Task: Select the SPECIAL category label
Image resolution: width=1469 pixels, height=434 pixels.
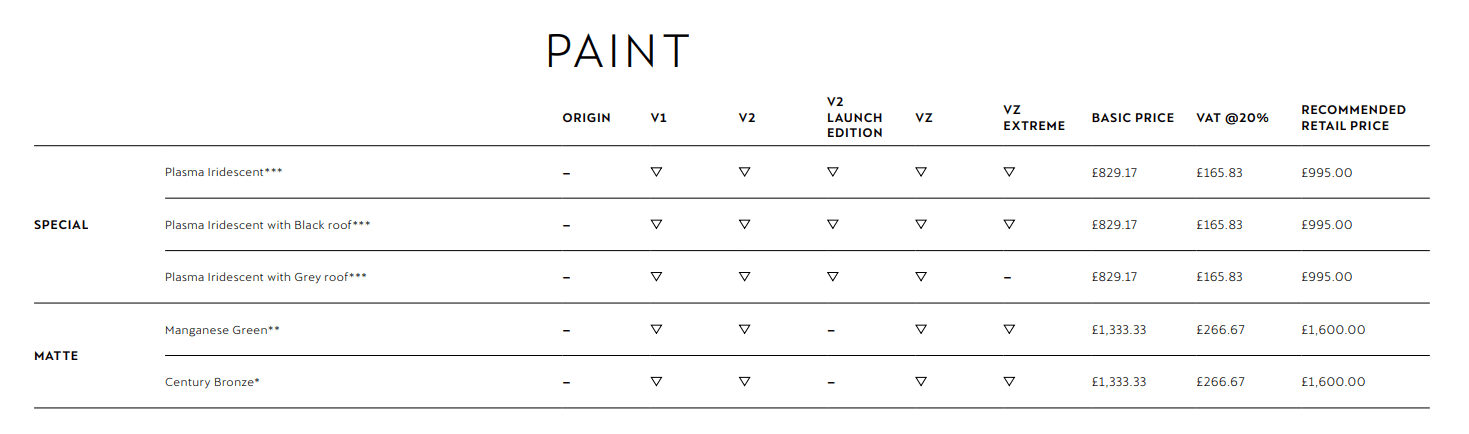Action: [x=61, y=225]
